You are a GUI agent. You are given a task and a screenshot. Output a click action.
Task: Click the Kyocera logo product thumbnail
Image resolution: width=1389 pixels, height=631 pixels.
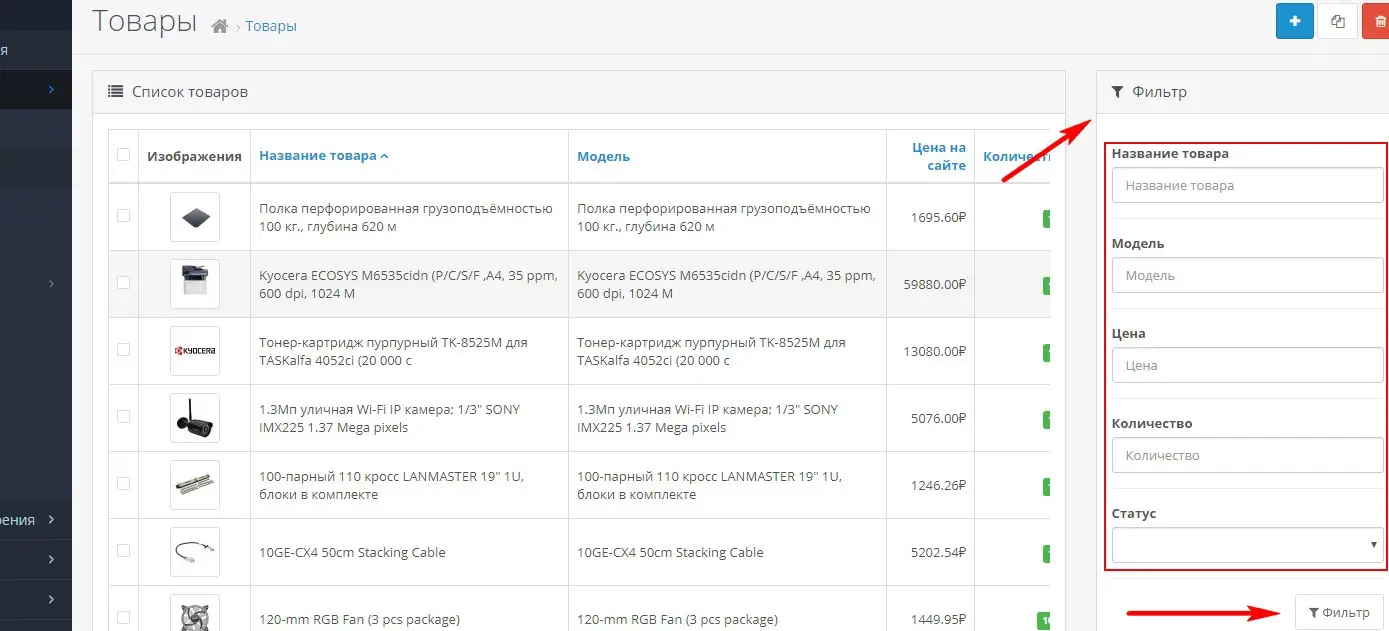[x=195, y=351]
